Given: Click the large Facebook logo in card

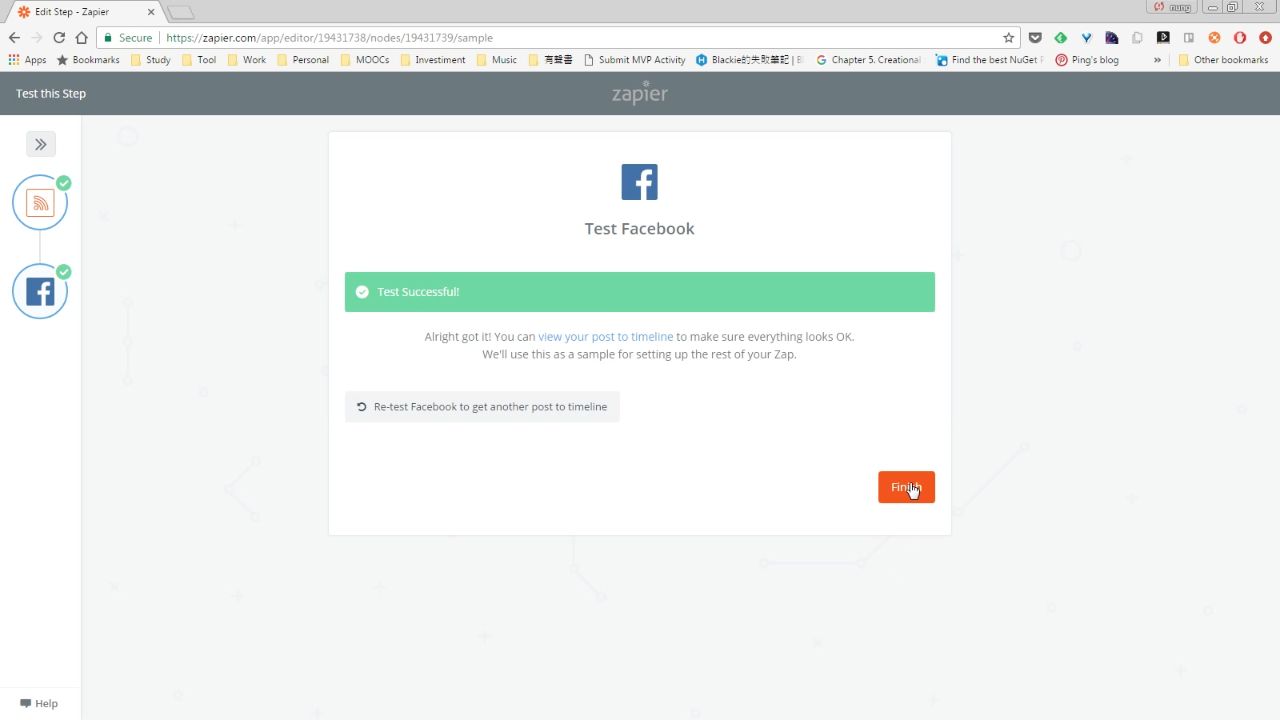Looking at the screenshot, I should coord(640,182).
